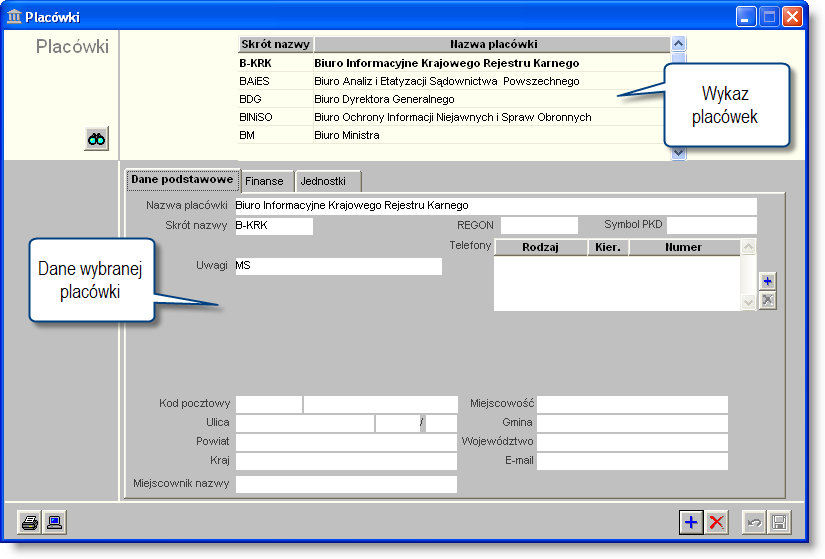Click the save floppy disk button
Image resolution: width=825 pixels, height=559 pixels.
pos(779,523)
